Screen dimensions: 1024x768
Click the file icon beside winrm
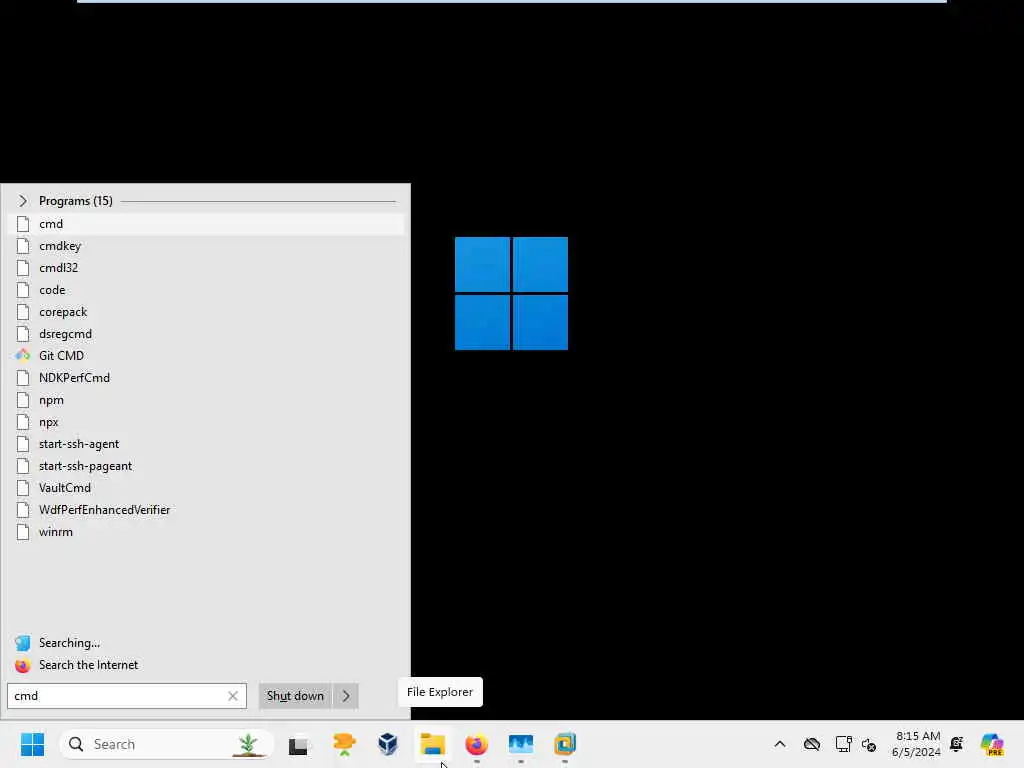point(23,532)
